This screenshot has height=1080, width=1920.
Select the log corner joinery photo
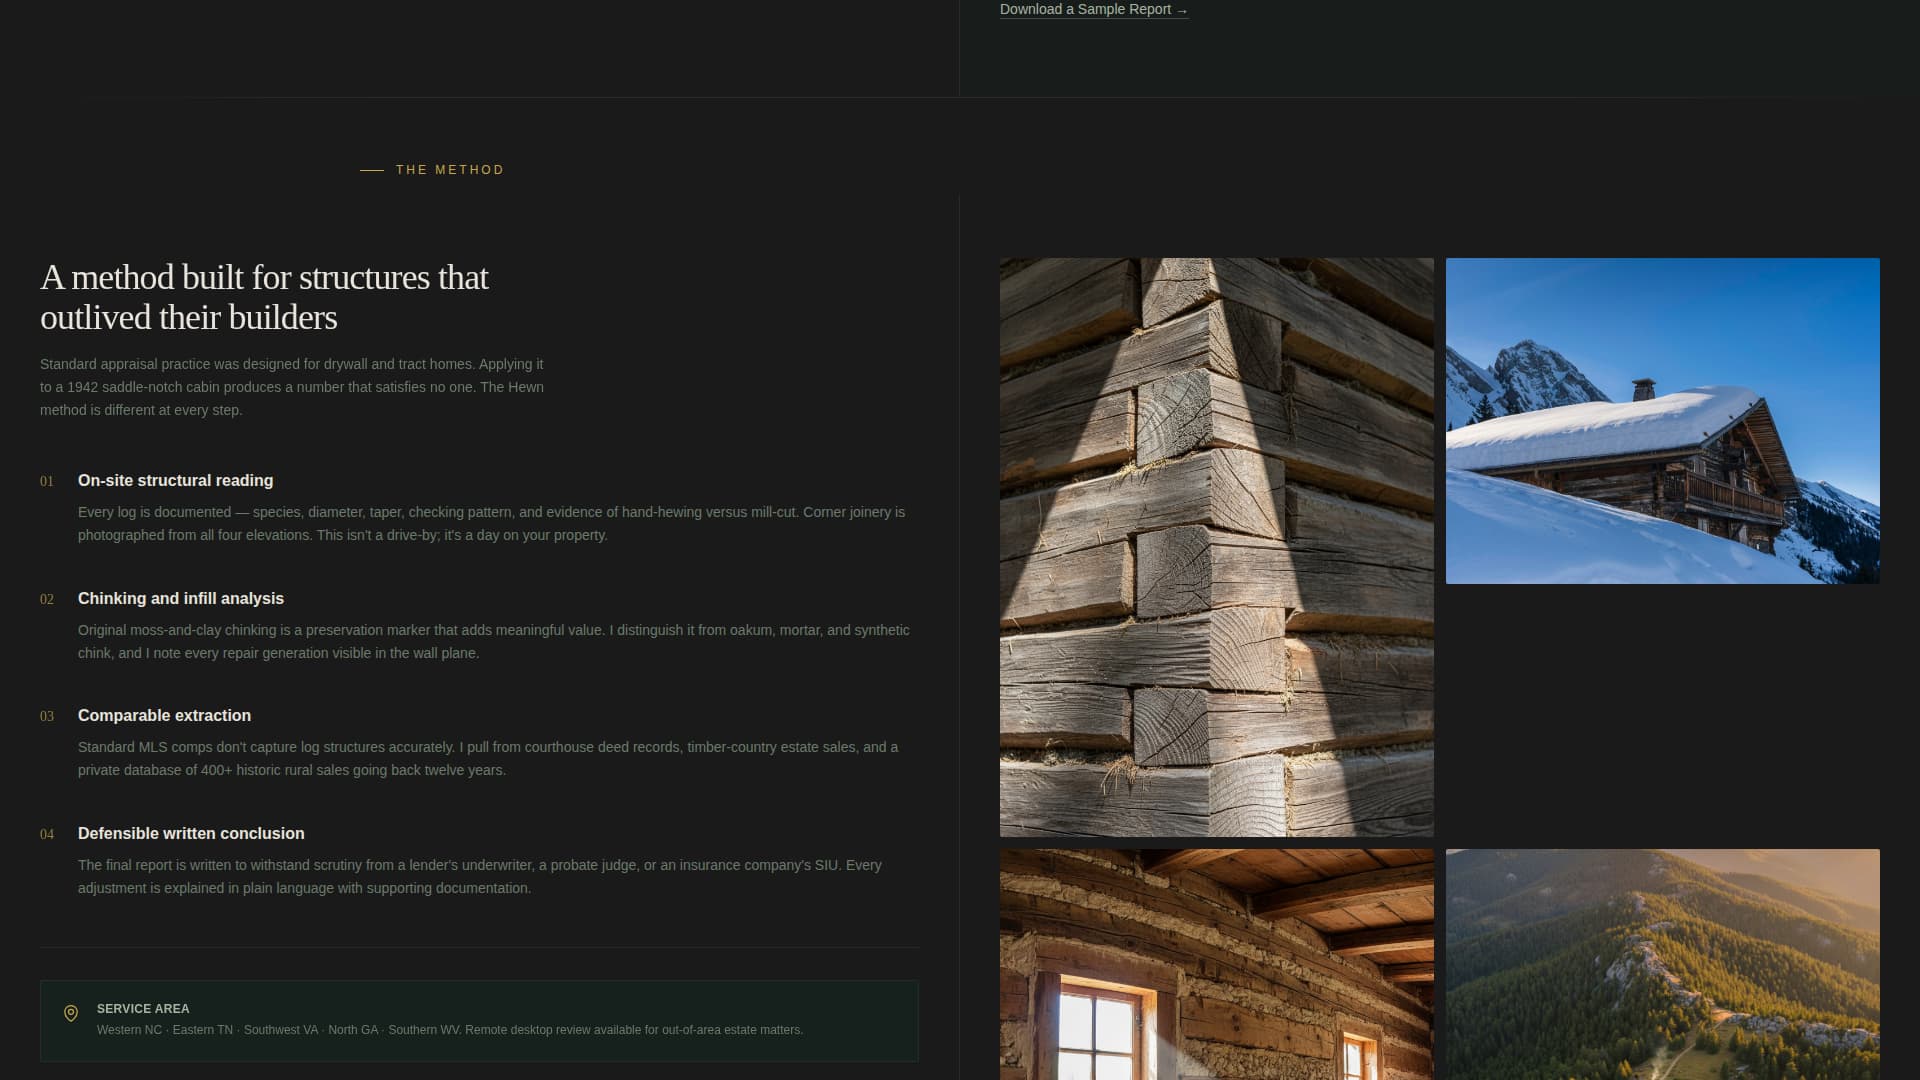point(1216,548)
